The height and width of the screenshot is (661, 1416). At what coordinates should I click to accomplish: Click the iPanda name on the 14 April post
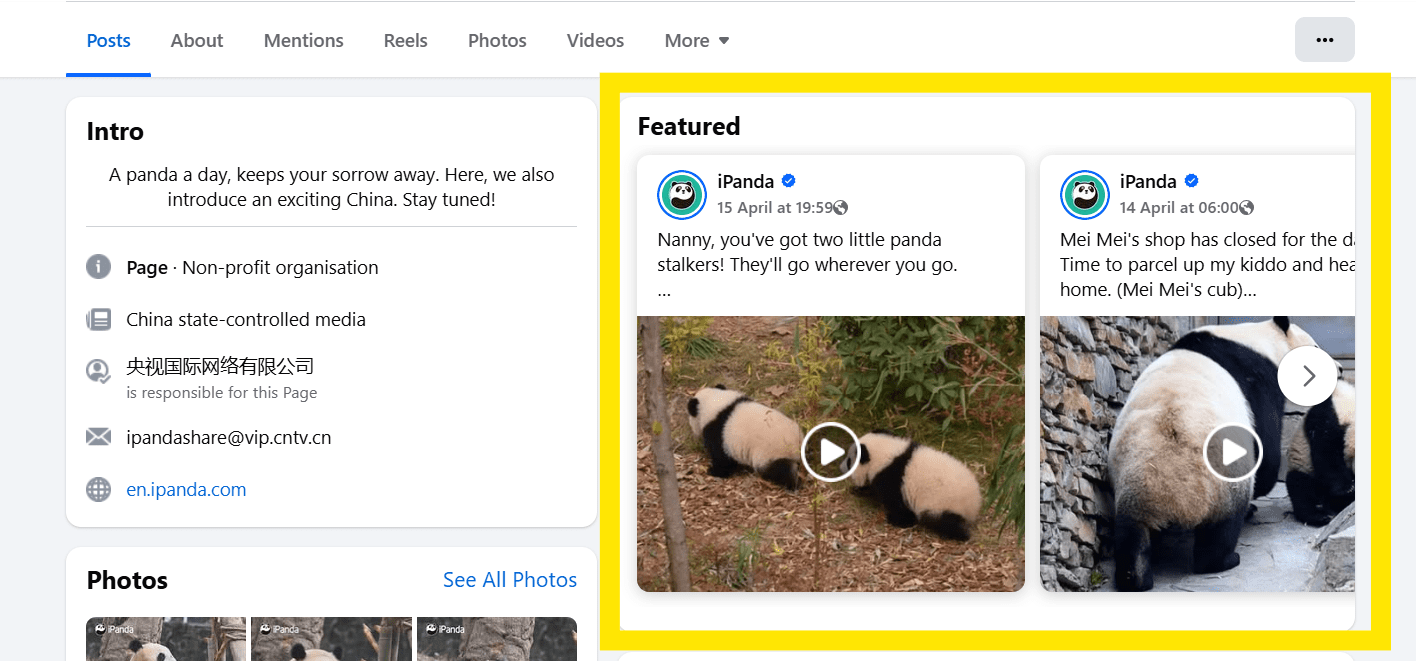[1149, 181]
